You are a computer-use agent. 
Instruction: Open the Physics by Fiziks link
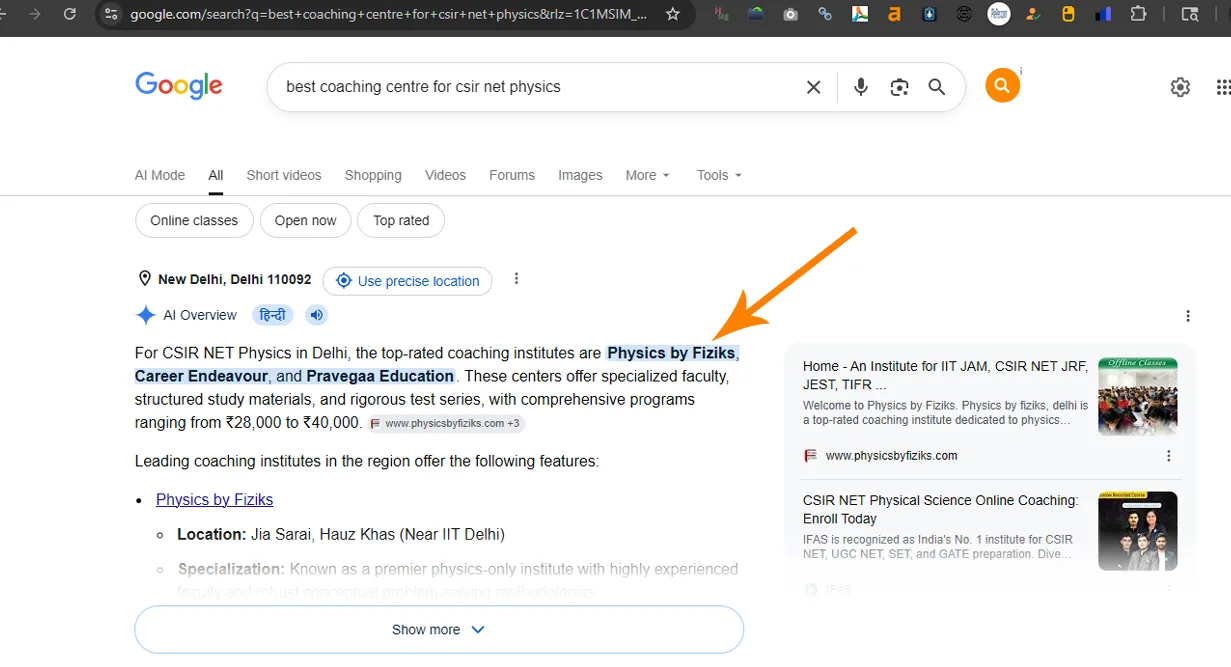(214, 500)
